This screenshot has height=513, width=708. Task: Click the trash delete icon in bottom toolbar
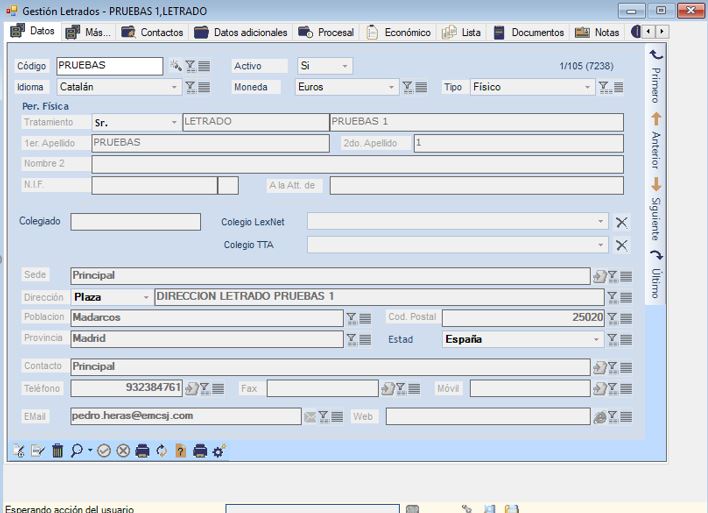click(57, 451)
